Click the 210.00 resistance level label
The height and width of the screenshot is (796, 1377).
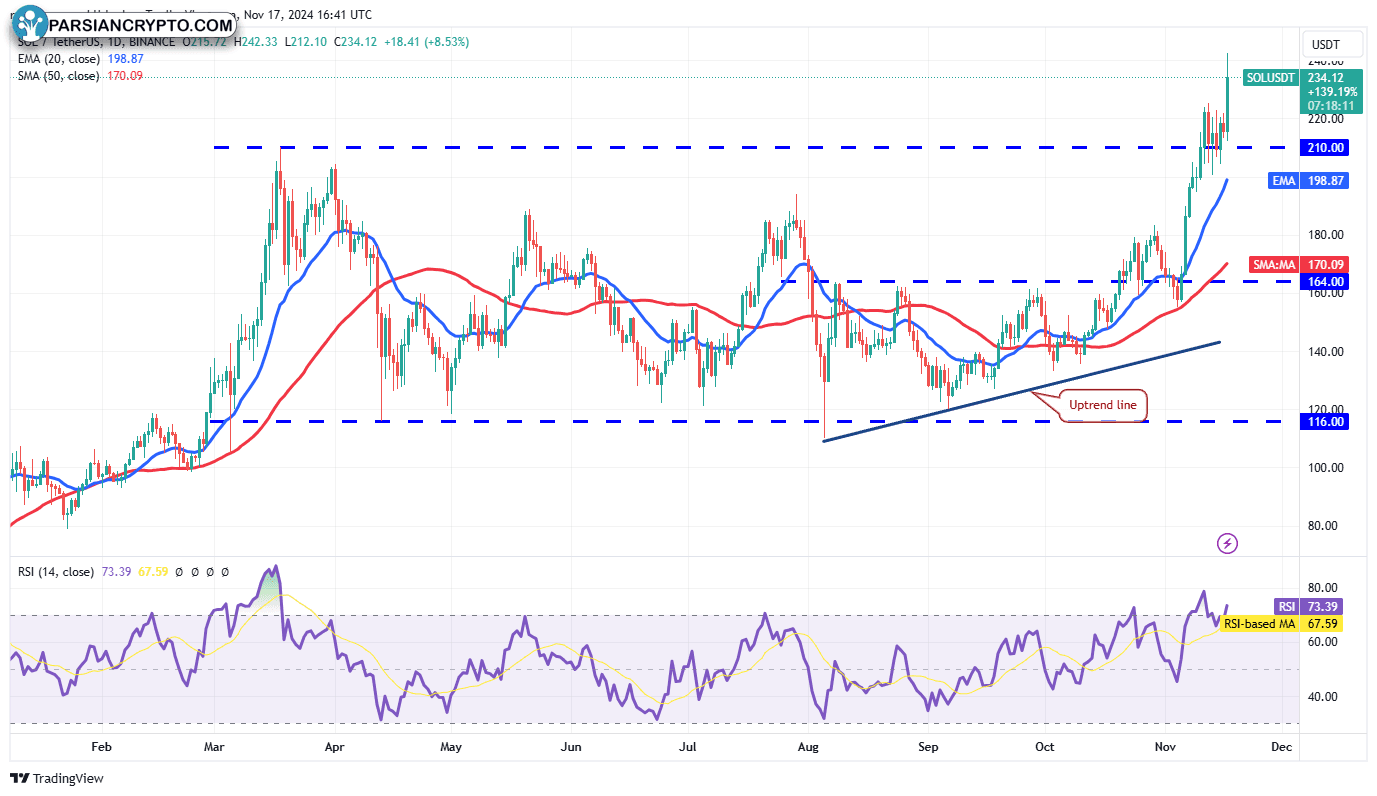click(x=1326, y=148)
